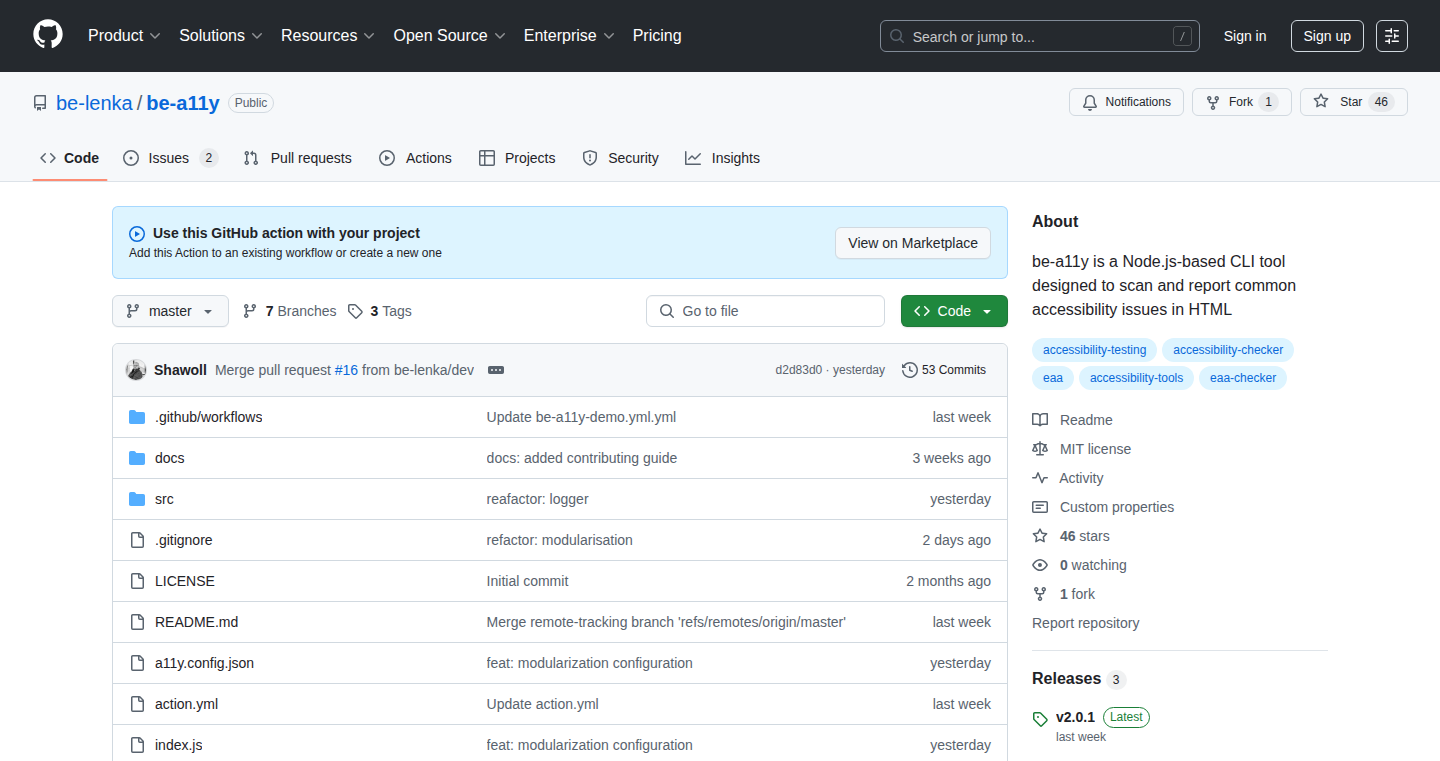The width and height of the screenshot is (1440, 761).
Task: Open the Resources dropdown menu
Action: 328,36
